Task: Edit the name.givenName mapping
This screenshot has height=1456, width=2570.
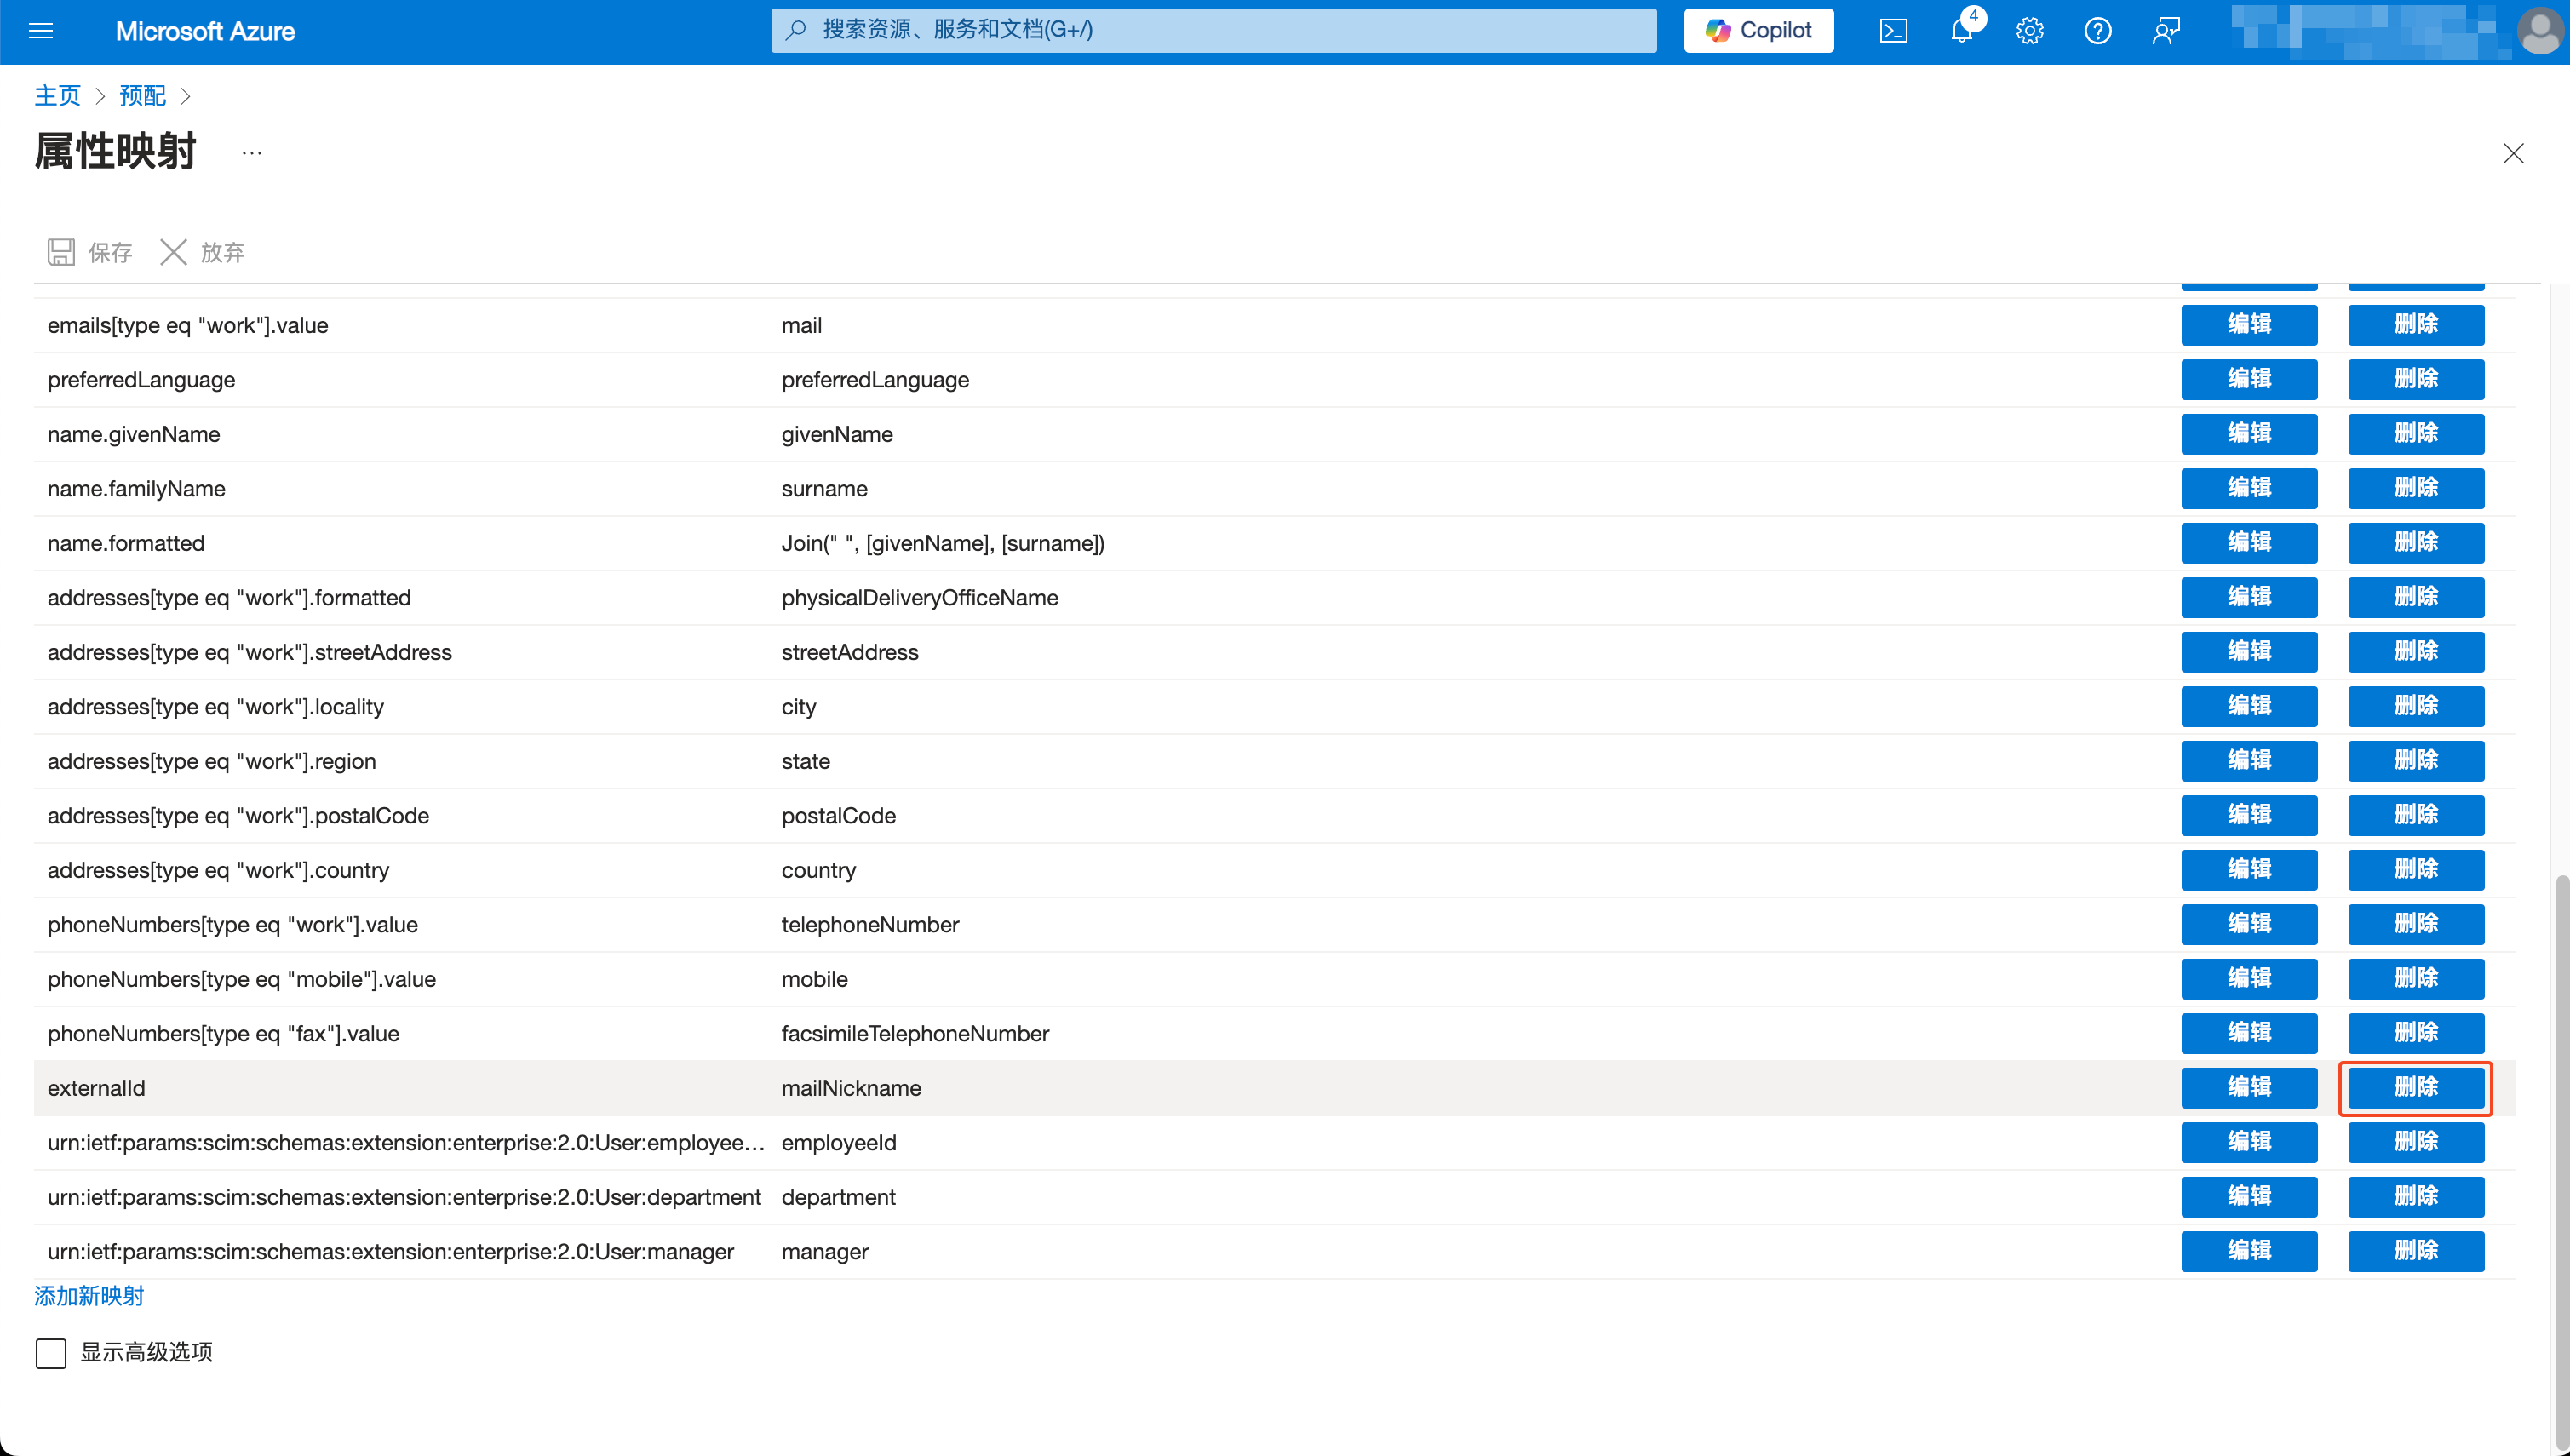Action: coord(2249,433)
